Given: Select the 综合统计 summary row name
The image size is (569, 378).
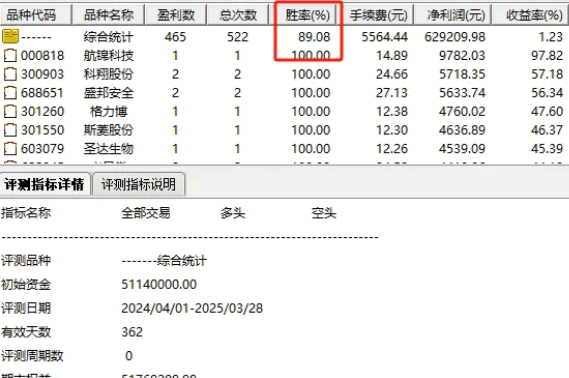Looking at the screenshot, I should pos(108,37).
